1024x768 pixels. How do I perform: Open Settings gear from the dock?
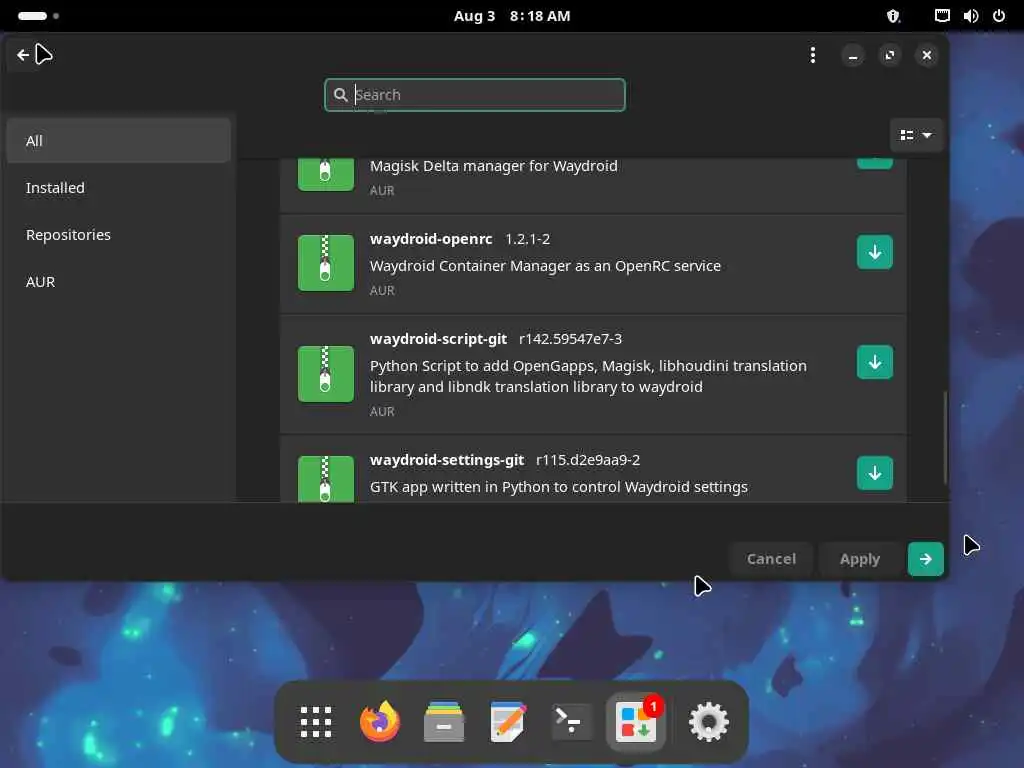click(x=709, y=722)
